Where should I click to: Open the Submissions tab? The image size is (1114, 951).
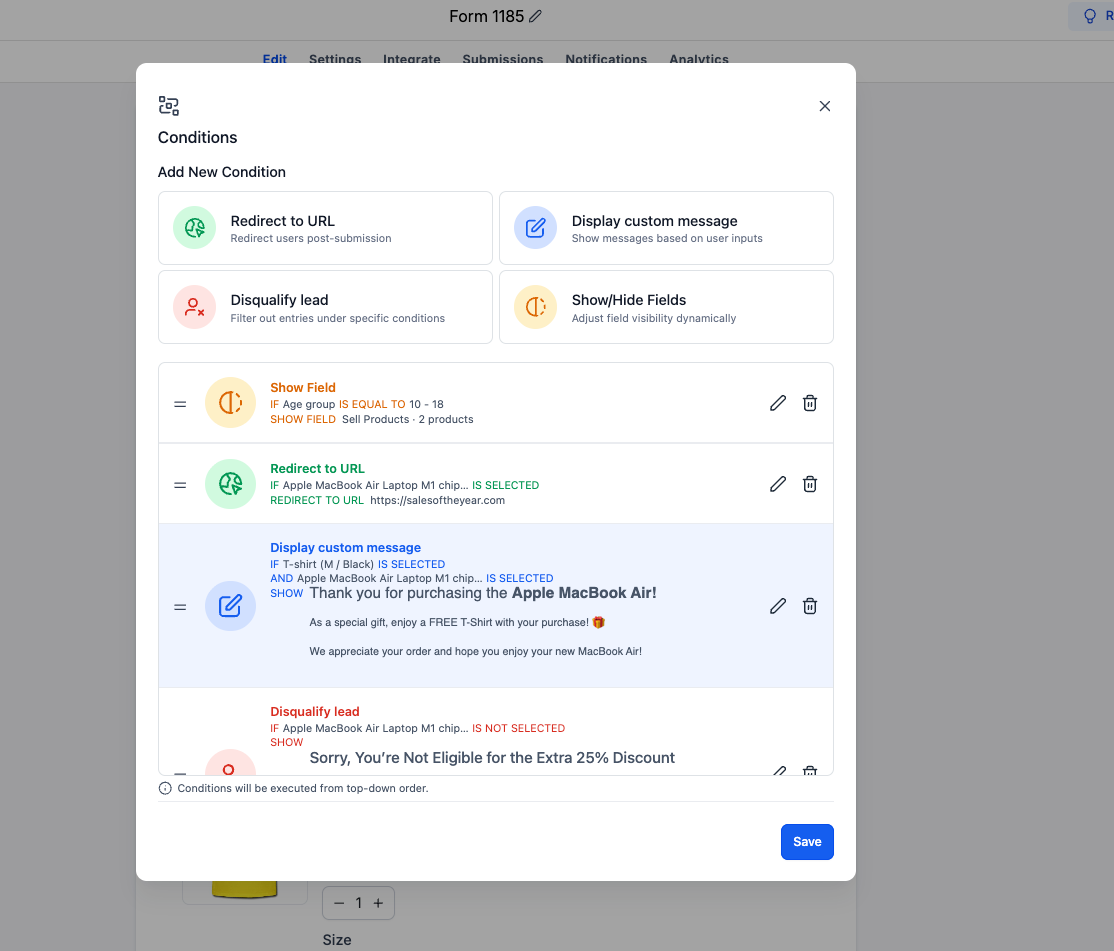pos(502,59)
